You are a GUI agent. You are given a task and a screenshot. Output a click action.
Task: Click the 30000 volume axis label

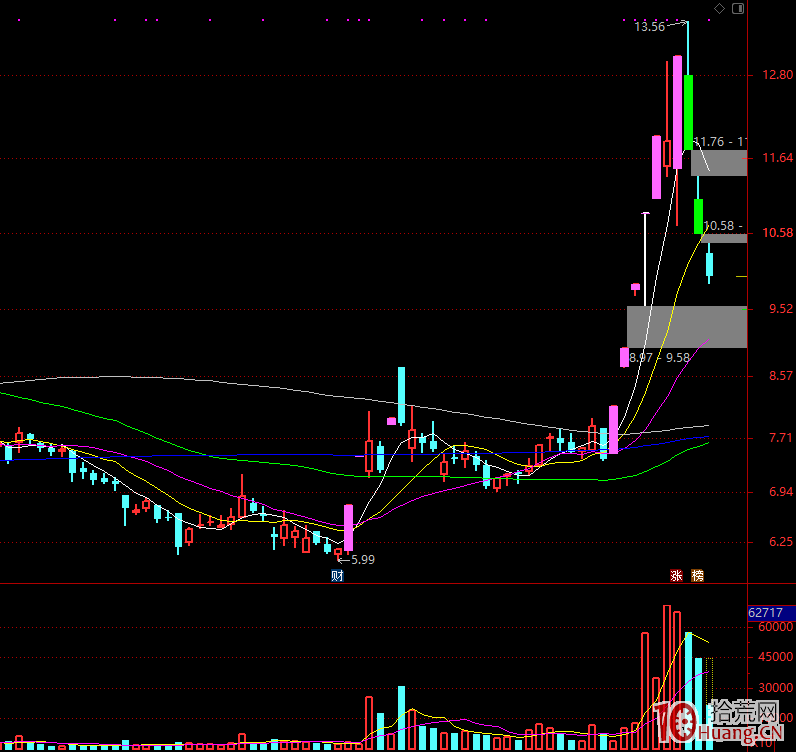[x=775, y=688]
